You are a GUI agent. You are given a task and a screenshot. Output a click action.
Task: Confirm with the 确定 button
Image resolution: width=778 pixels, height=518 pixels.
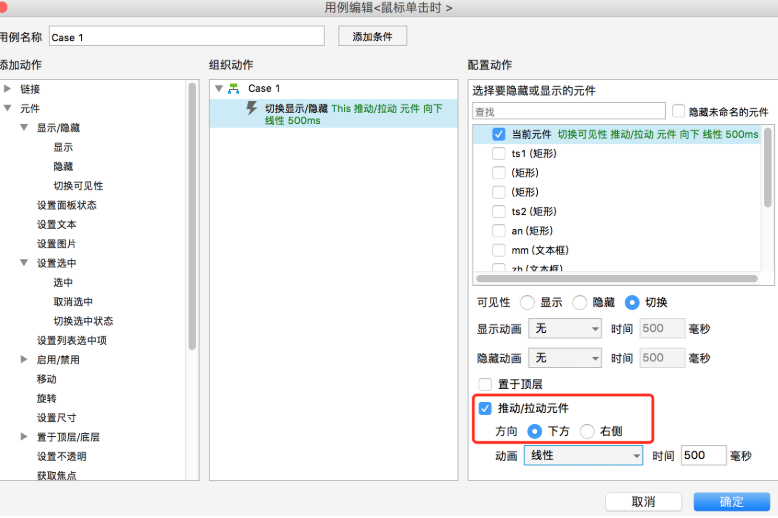click(732, 502)
